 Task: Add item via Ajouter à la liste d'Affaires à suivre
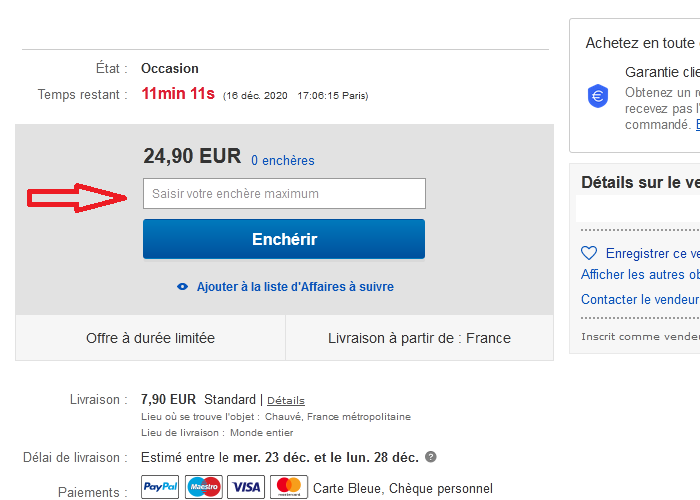click(295, 287)
